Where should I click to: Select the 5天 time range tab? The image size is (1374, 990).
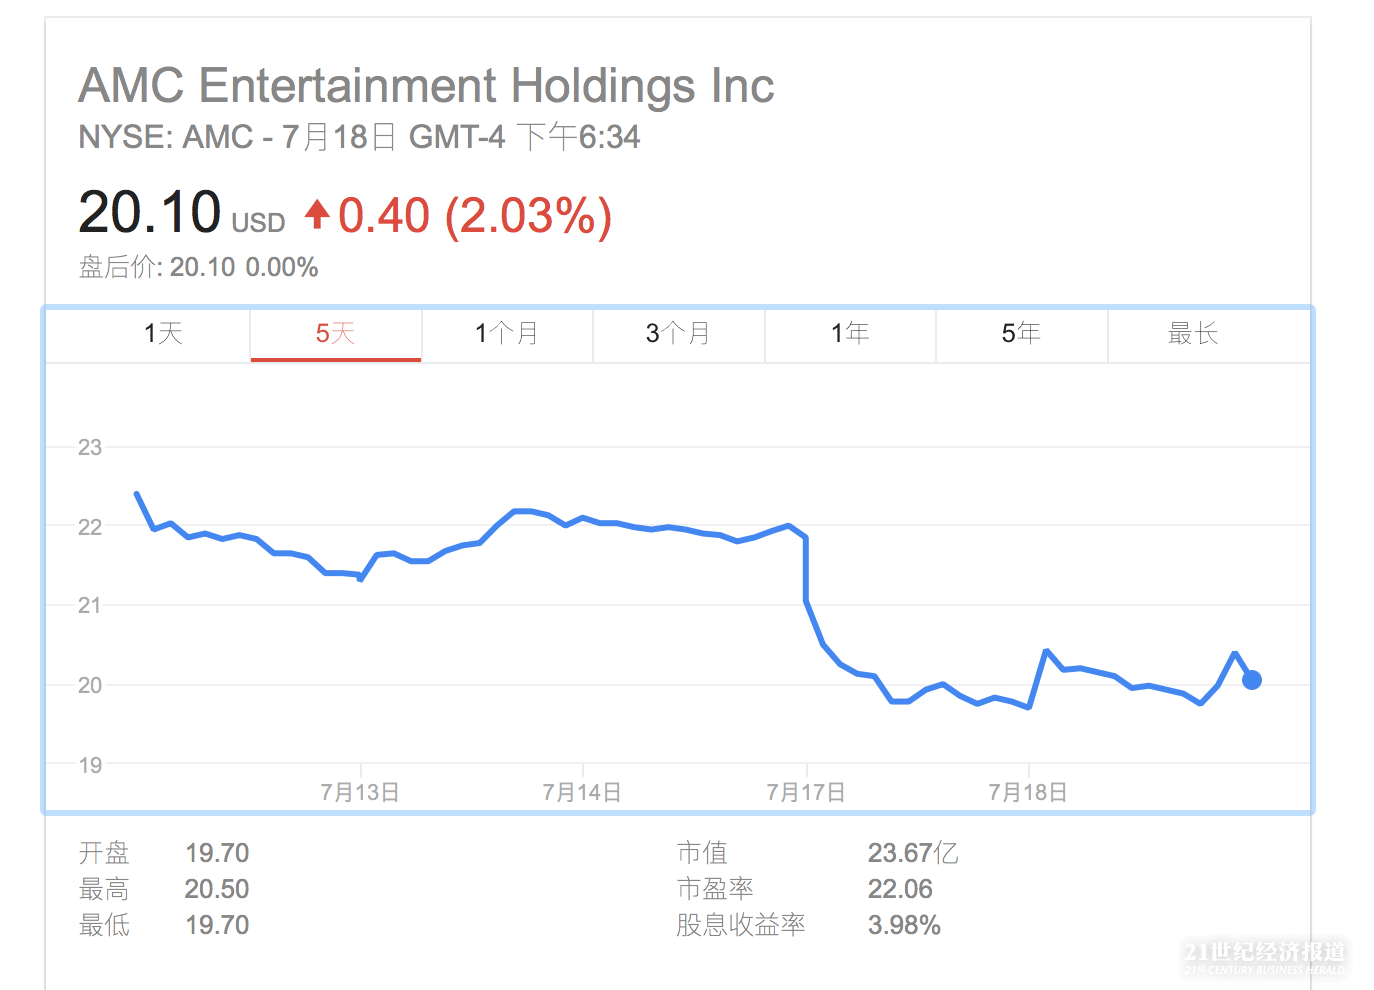335,334
